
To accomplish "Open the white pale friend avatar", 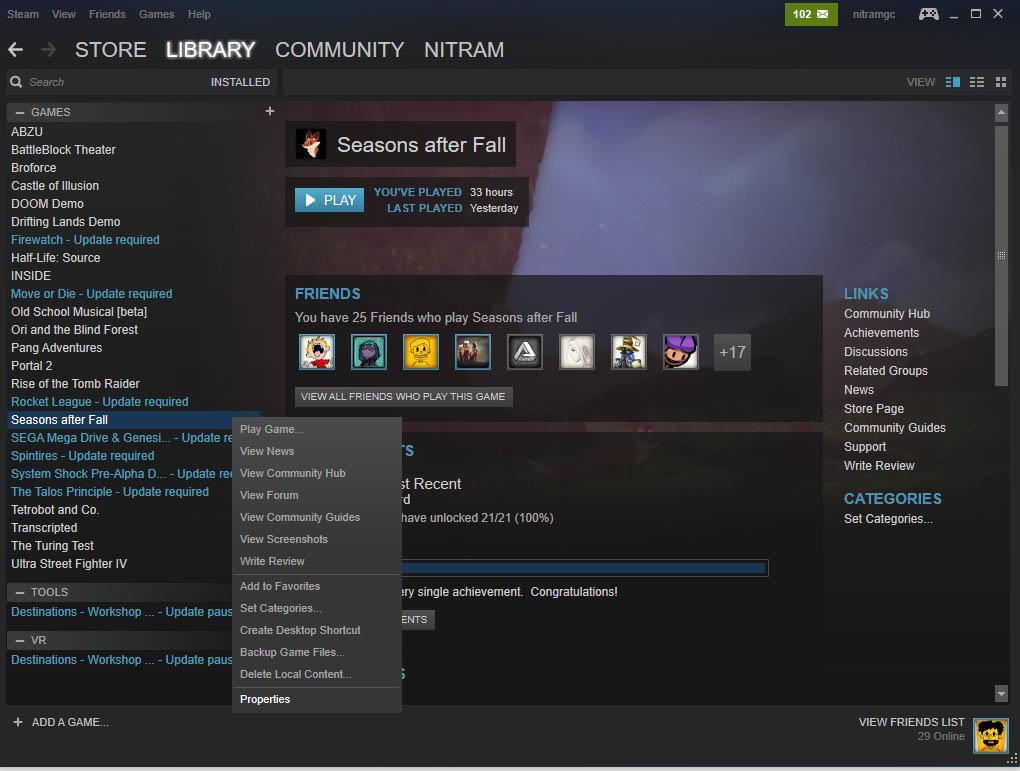I will (577, 352).
